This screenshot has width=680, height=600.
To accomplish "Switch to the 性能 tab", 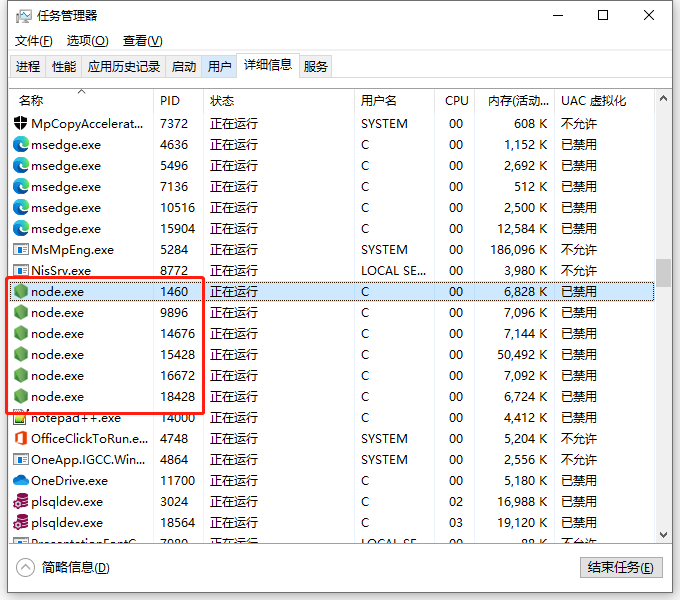I will (x=64, y=67).
